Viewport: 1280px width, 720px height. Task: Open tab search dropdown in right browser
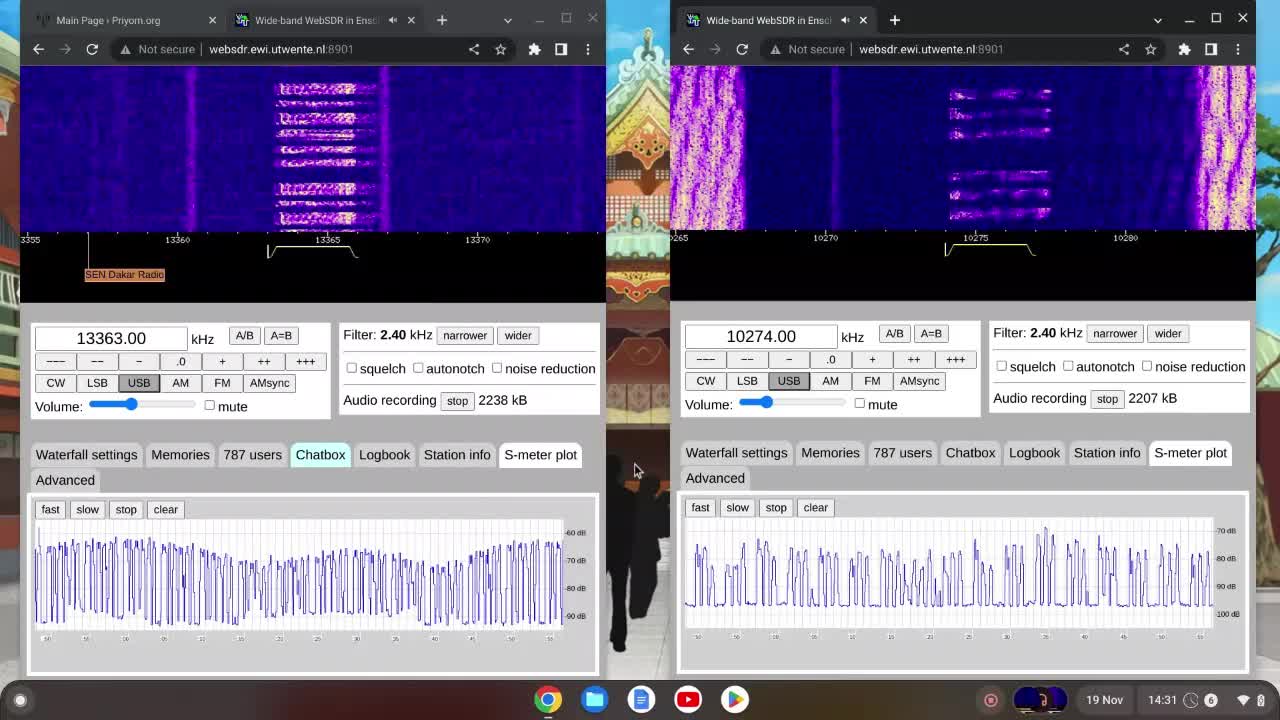pos(1158,20)
